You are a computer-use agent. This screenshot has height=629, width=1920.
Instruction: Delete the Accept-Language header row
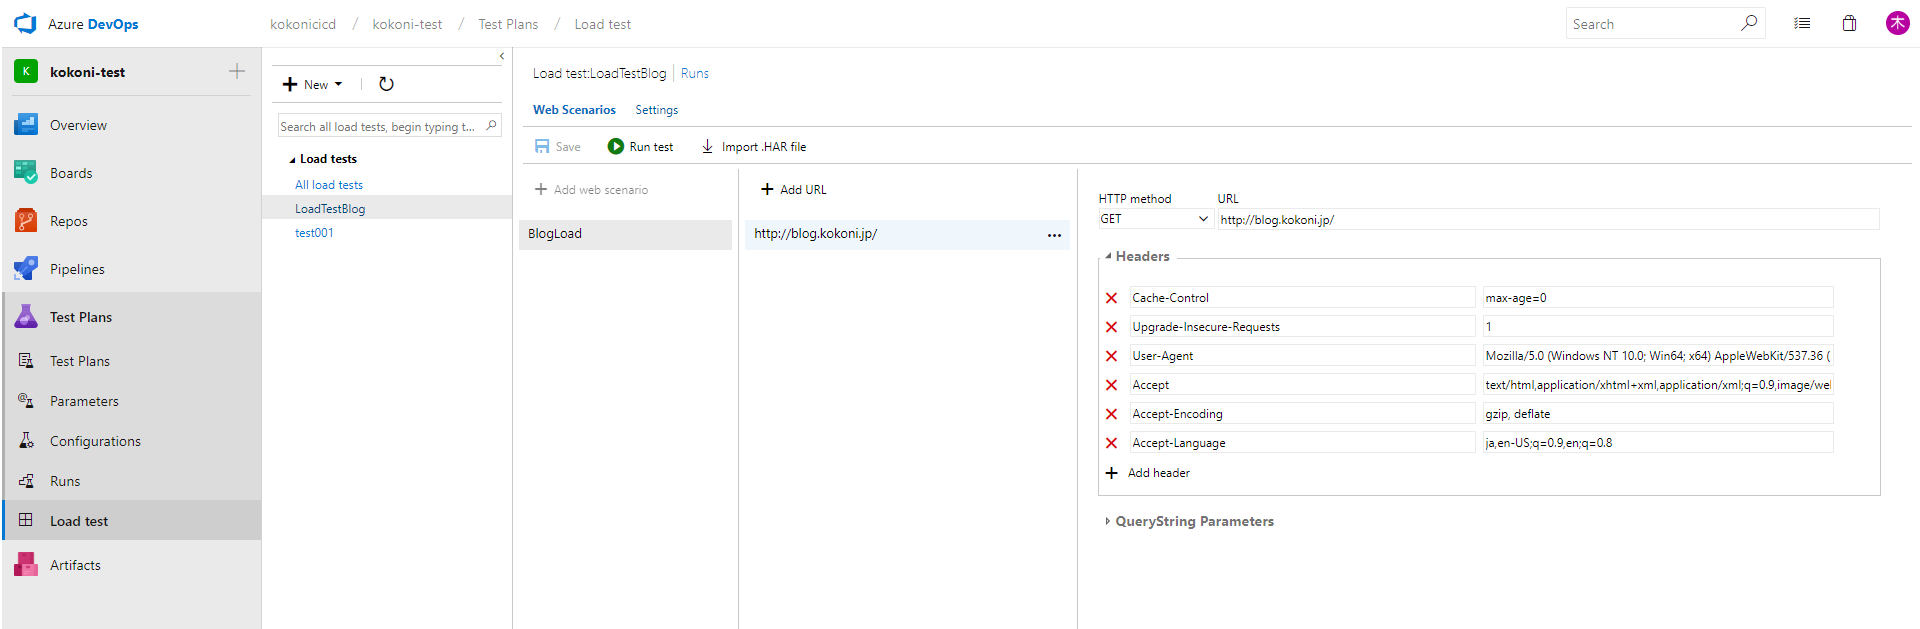click(1111, 443)
